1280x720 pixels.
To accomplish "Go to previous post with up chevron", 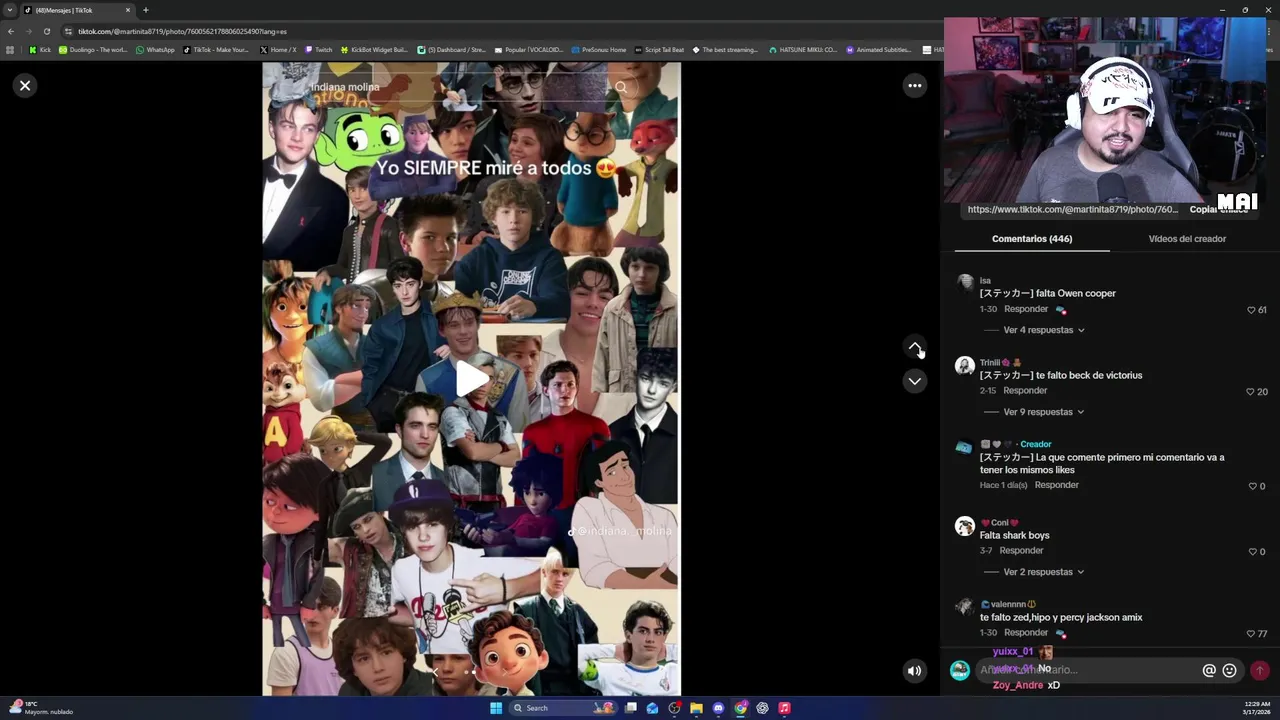I will pos(914,346).
